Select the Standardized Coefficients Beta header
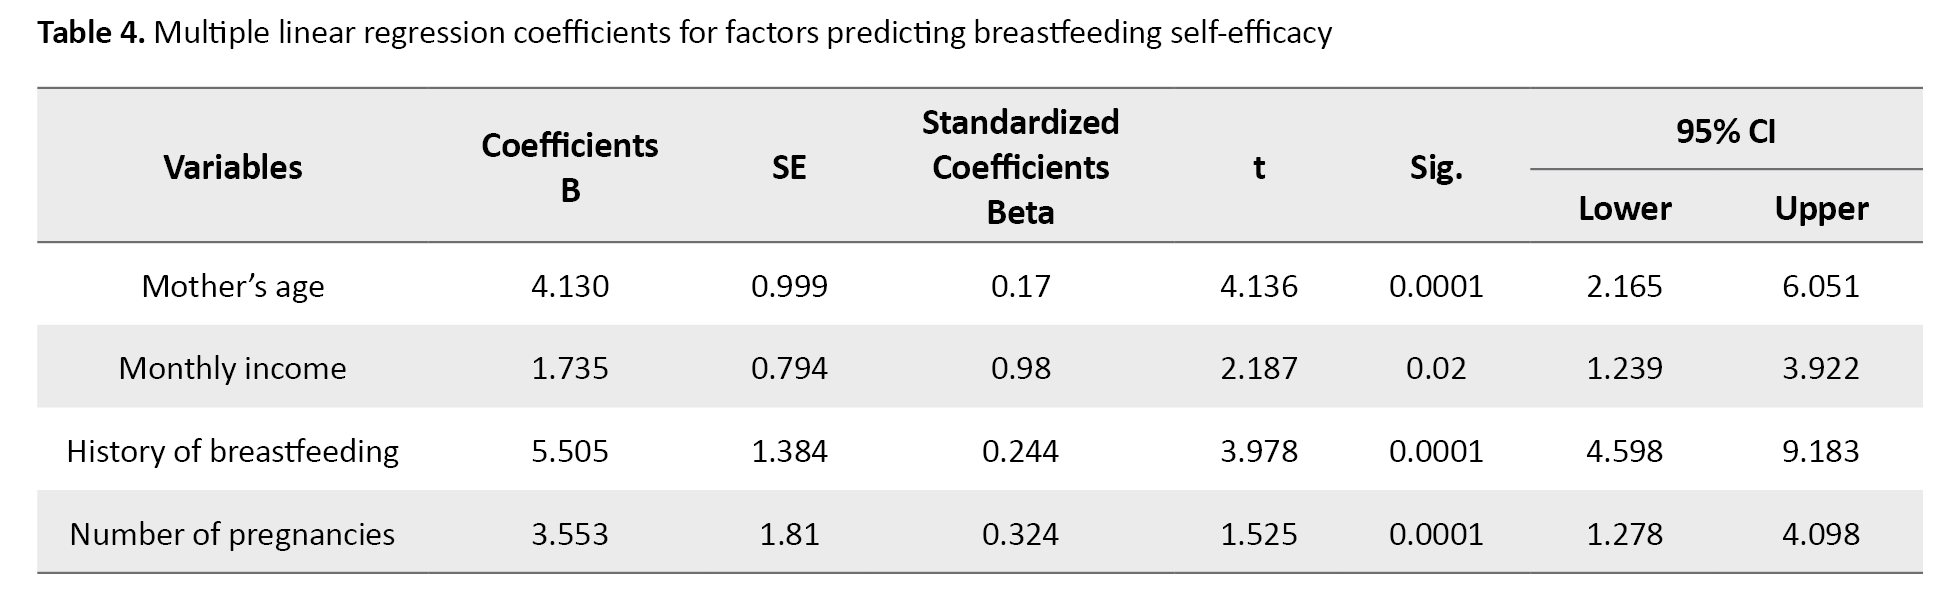 tap(1020, 167)
